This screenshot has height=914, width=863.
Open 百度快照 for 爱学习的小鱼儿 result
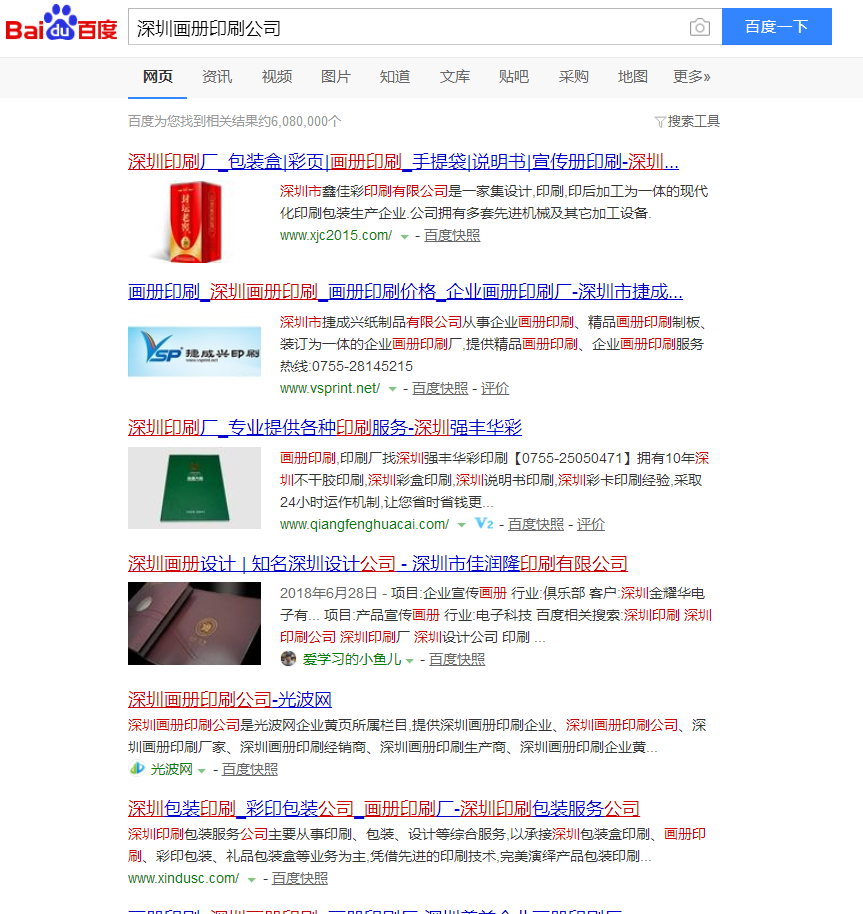[457, 659]
